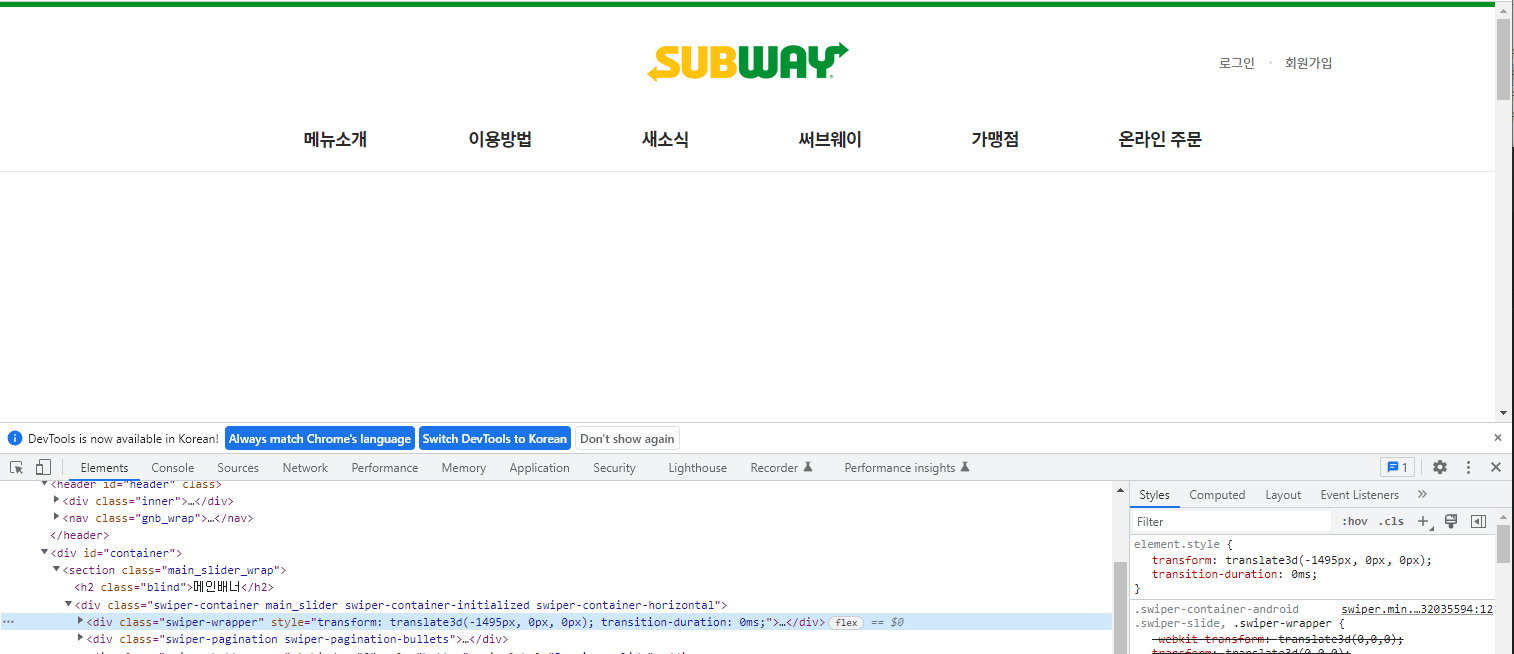Open the swiper.min source link
Screen dimensions: 1514x654
(x=1417, y=609)
